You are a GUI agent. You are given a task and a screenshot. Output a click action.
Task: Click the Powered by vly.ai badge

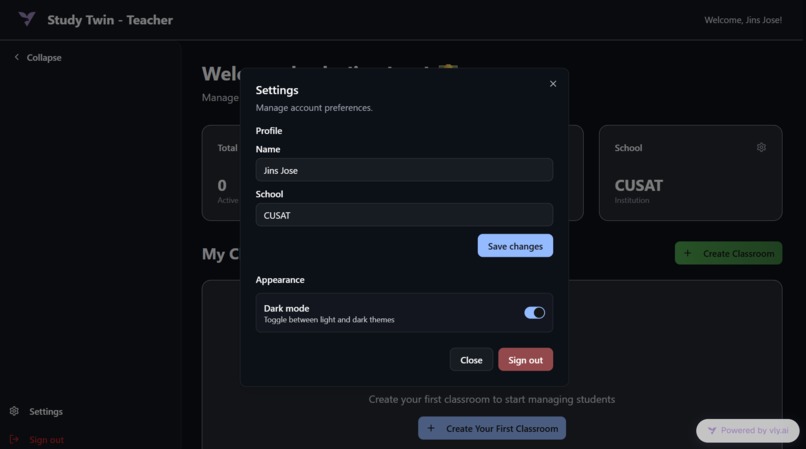(748, 430)
